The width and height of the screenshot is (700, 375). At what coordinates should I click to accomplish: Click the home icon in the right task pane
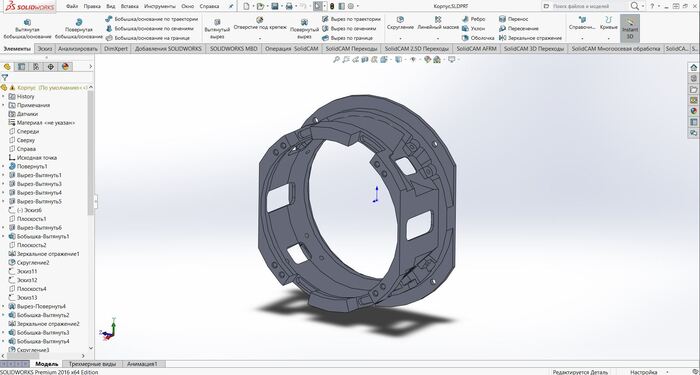(x=693, y=67)
